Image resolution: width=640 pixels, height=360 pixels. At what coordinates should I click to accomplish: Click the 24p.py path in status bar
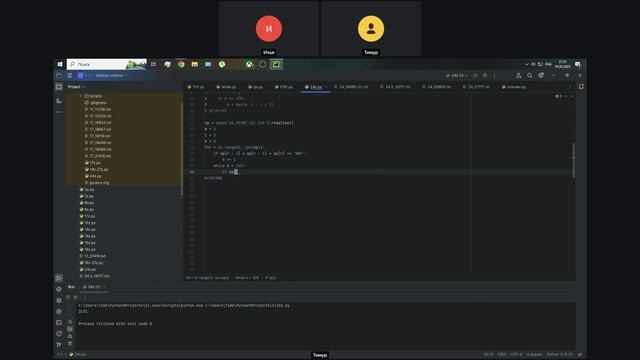click(78, 355)
